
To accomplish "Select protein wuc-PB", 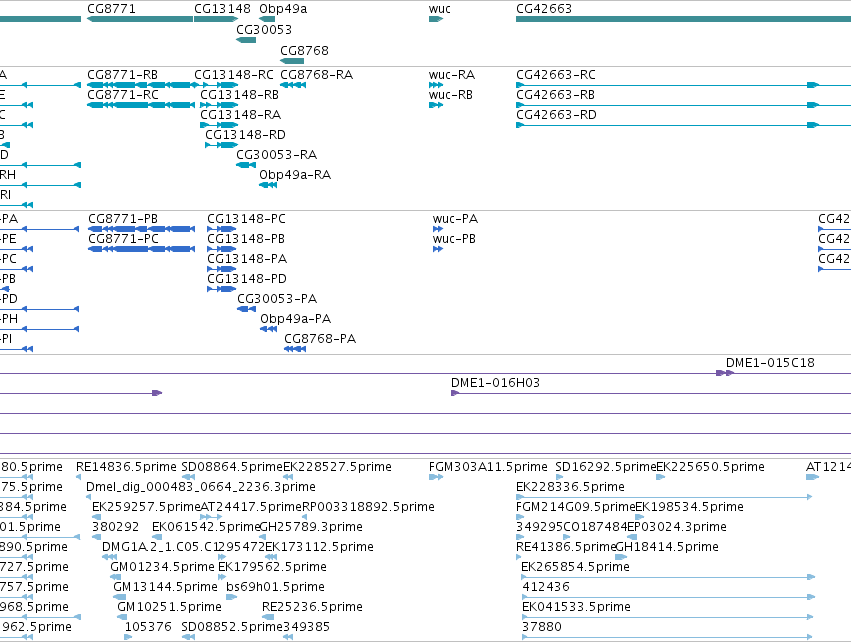I will pyautogui.click(x=454, y=239).
